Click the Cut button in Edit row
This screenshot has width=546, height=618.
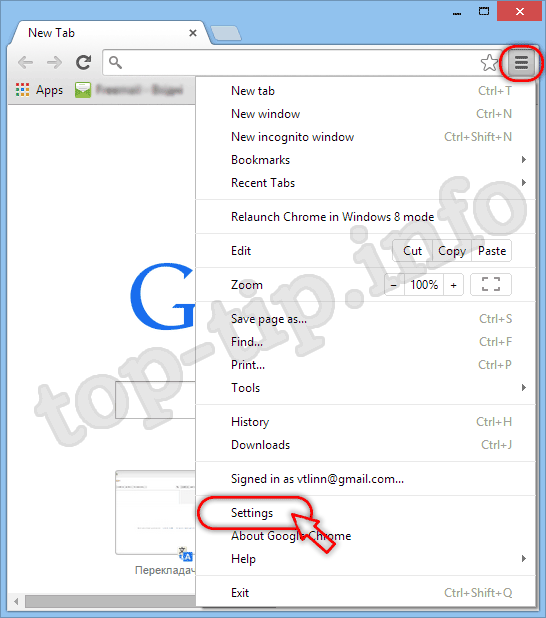click(x=412, y=251)
